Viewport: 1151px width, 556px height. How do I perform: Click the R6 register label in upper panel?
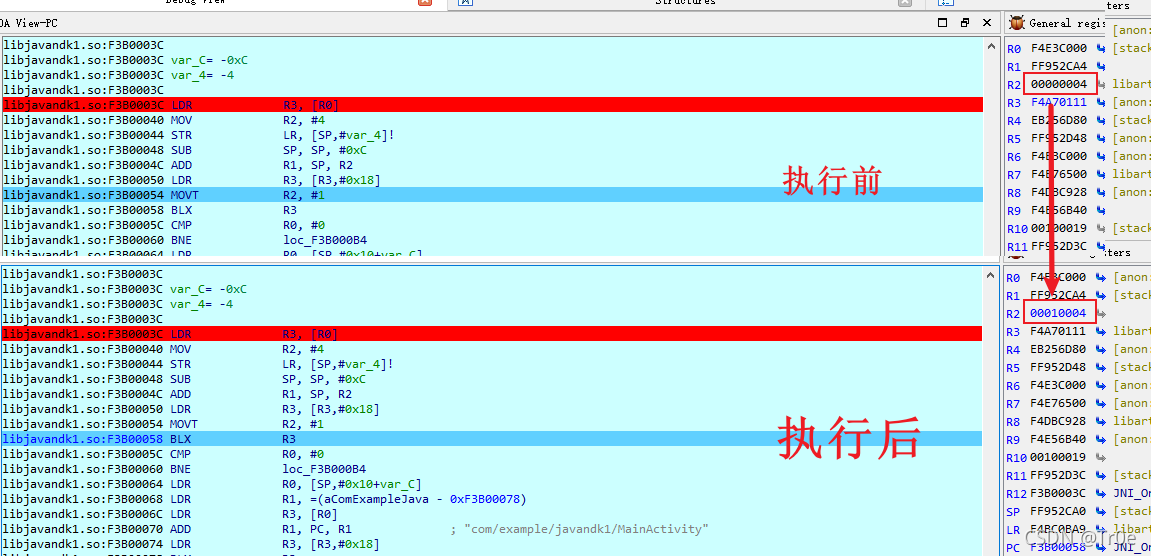(1014, 156)
